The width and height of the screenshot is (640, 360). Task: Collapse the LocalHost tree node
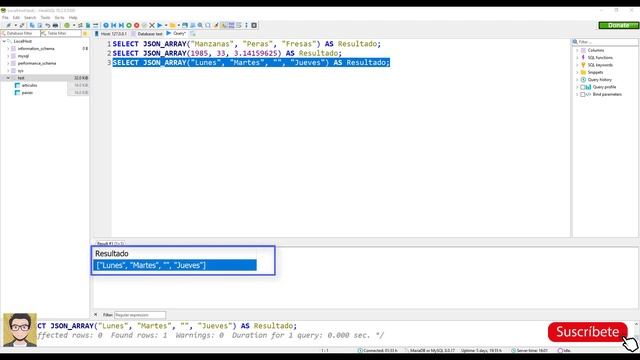[4, 41]
